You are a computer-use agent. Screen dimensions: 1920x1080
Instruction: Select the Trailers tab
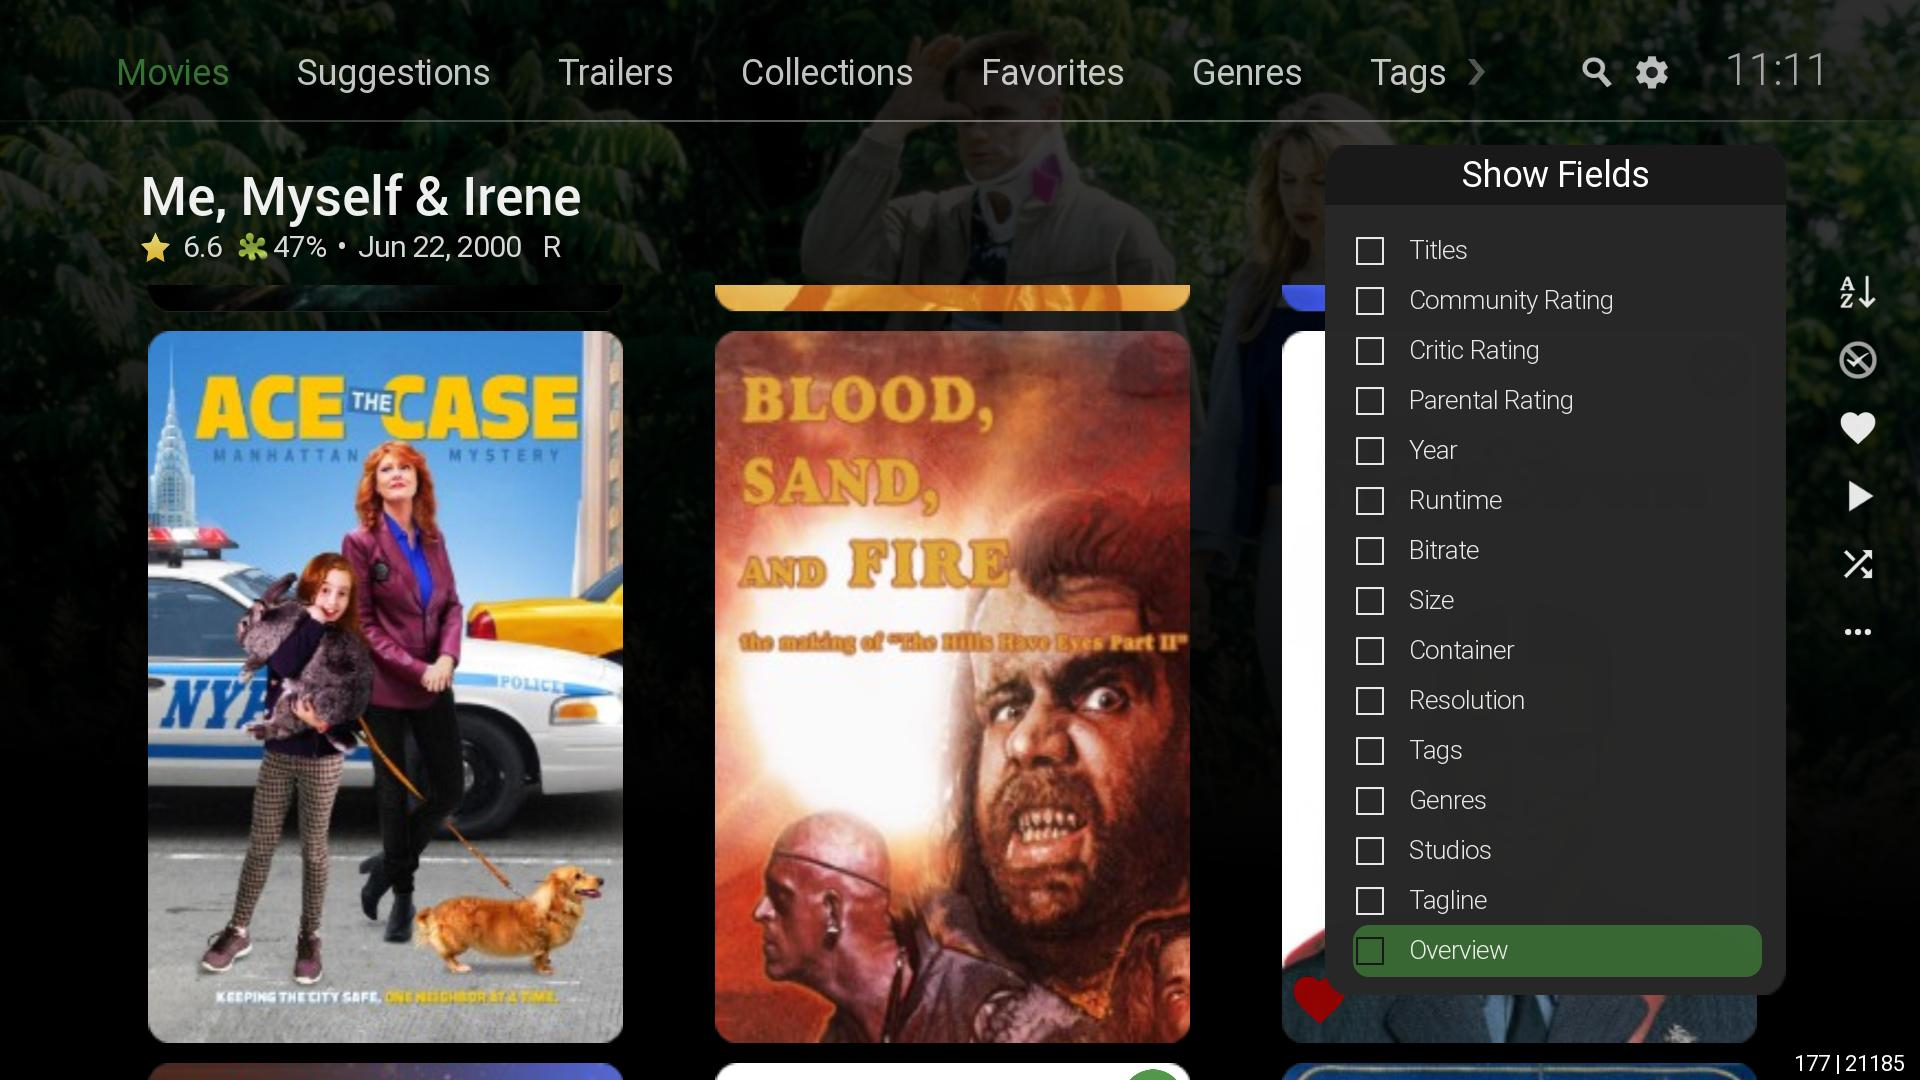(x=615, y=72)
